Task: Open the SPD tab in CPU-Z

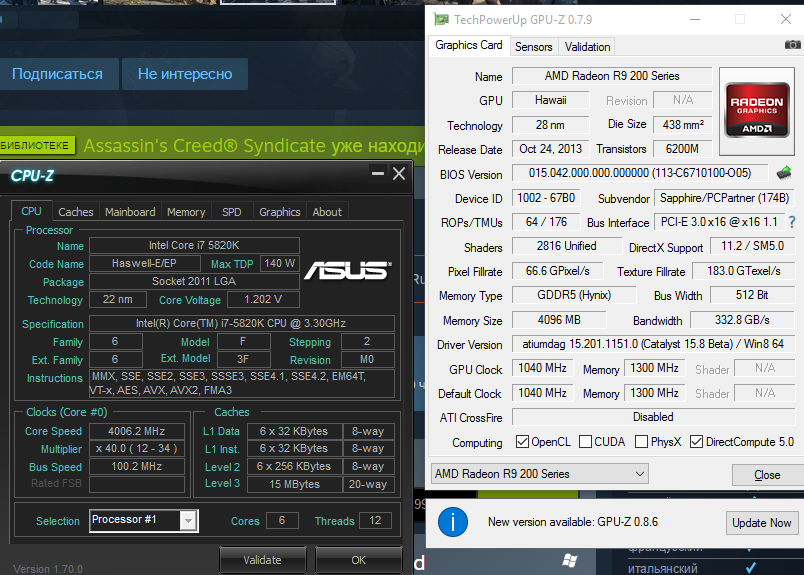Action: [232, 212]
